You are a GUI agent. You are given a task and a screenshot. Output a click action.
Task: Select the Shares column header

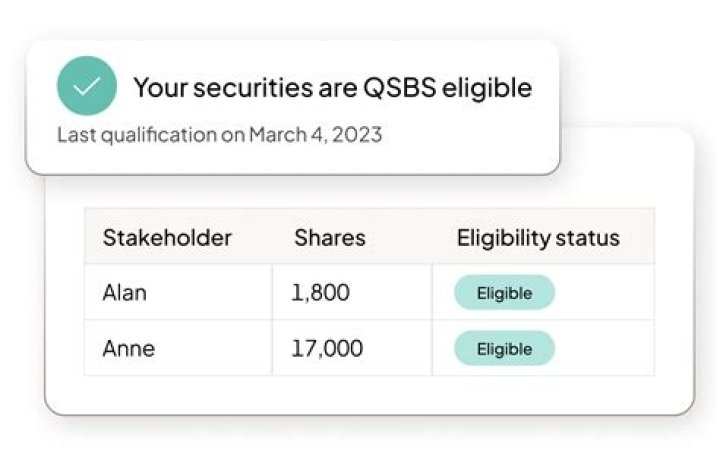click(329, 238)
